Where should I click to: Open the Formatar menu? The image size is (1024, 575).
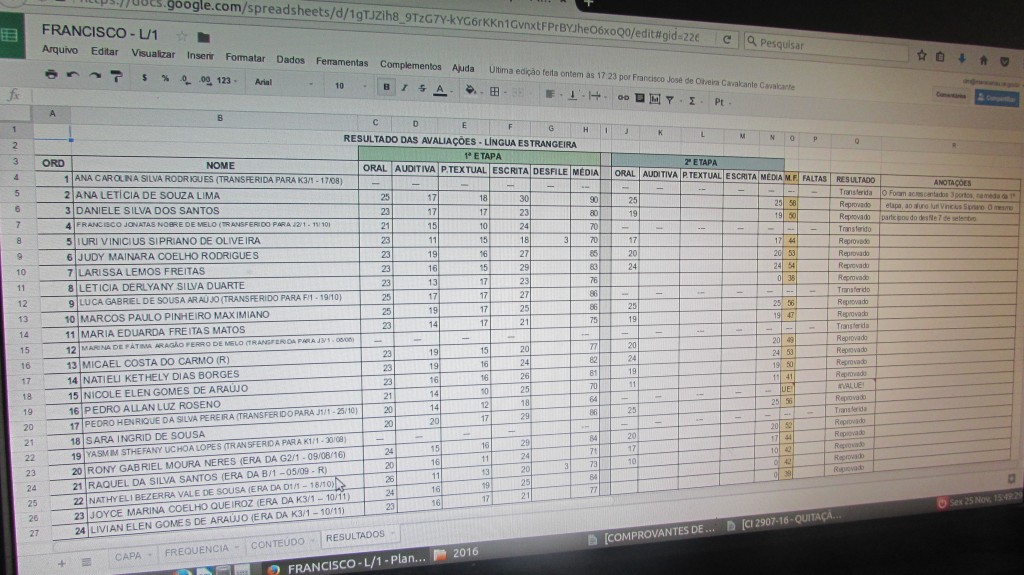tap(245, 58)
